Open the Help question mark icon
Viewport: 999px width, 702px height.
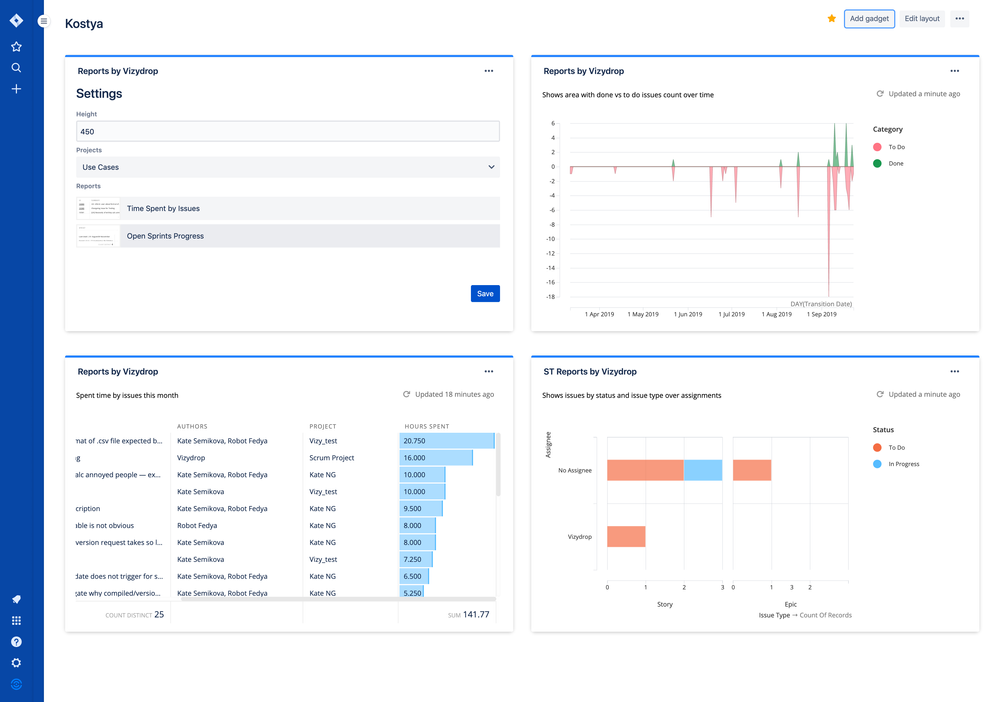tap(16, 642)
